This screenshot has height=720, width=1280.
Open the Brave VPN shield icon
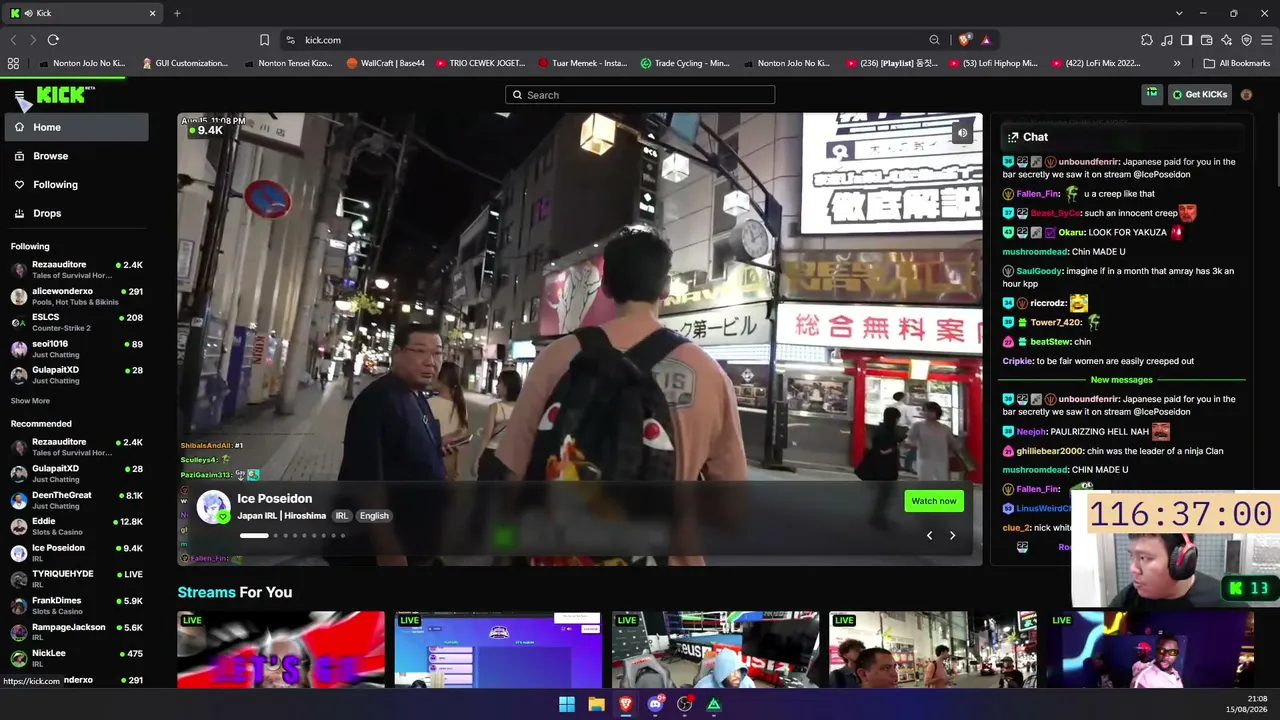tap(1246, 40)
